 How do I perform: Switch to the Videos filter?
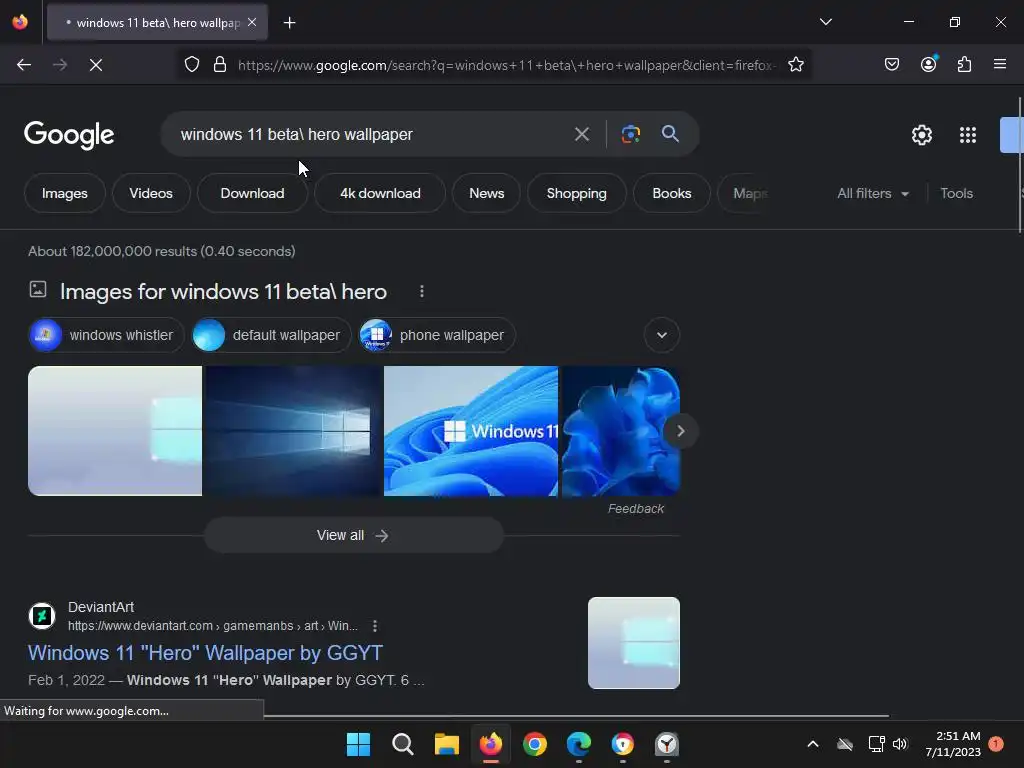coord(151,193)
